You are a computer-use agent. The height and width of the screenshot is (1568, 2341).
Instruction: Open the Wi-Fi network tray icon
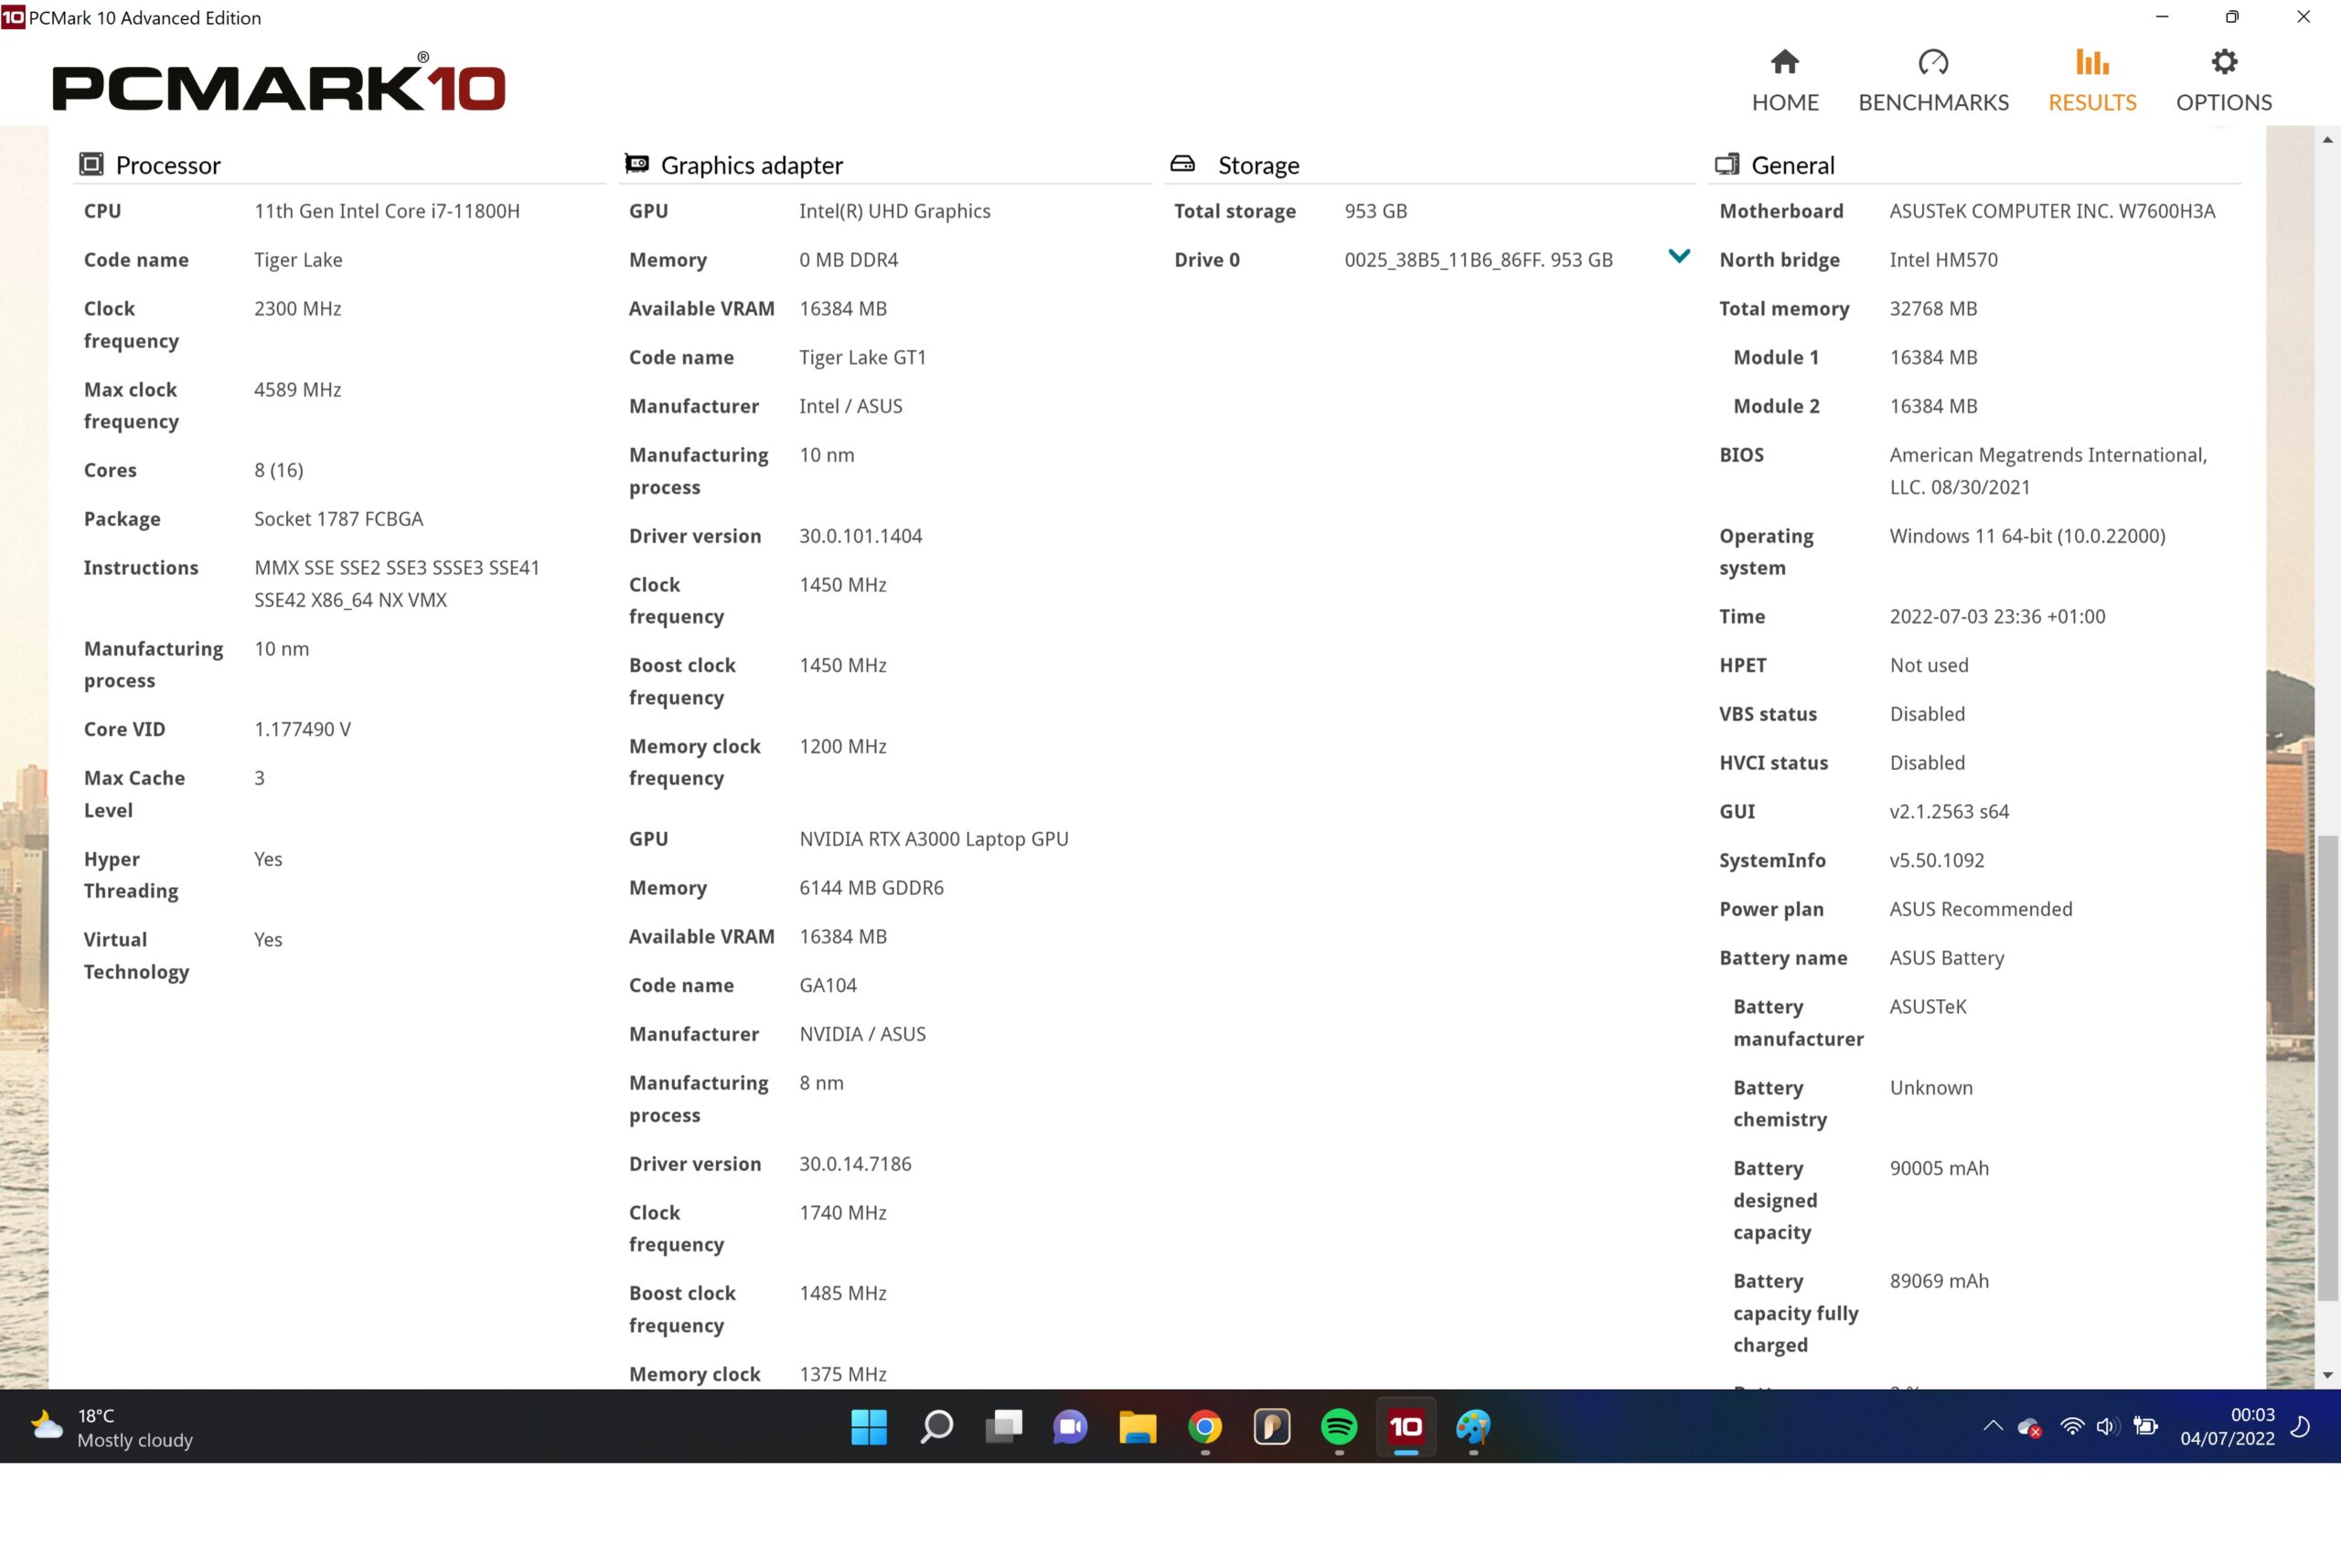(x=2072, y=1427)
